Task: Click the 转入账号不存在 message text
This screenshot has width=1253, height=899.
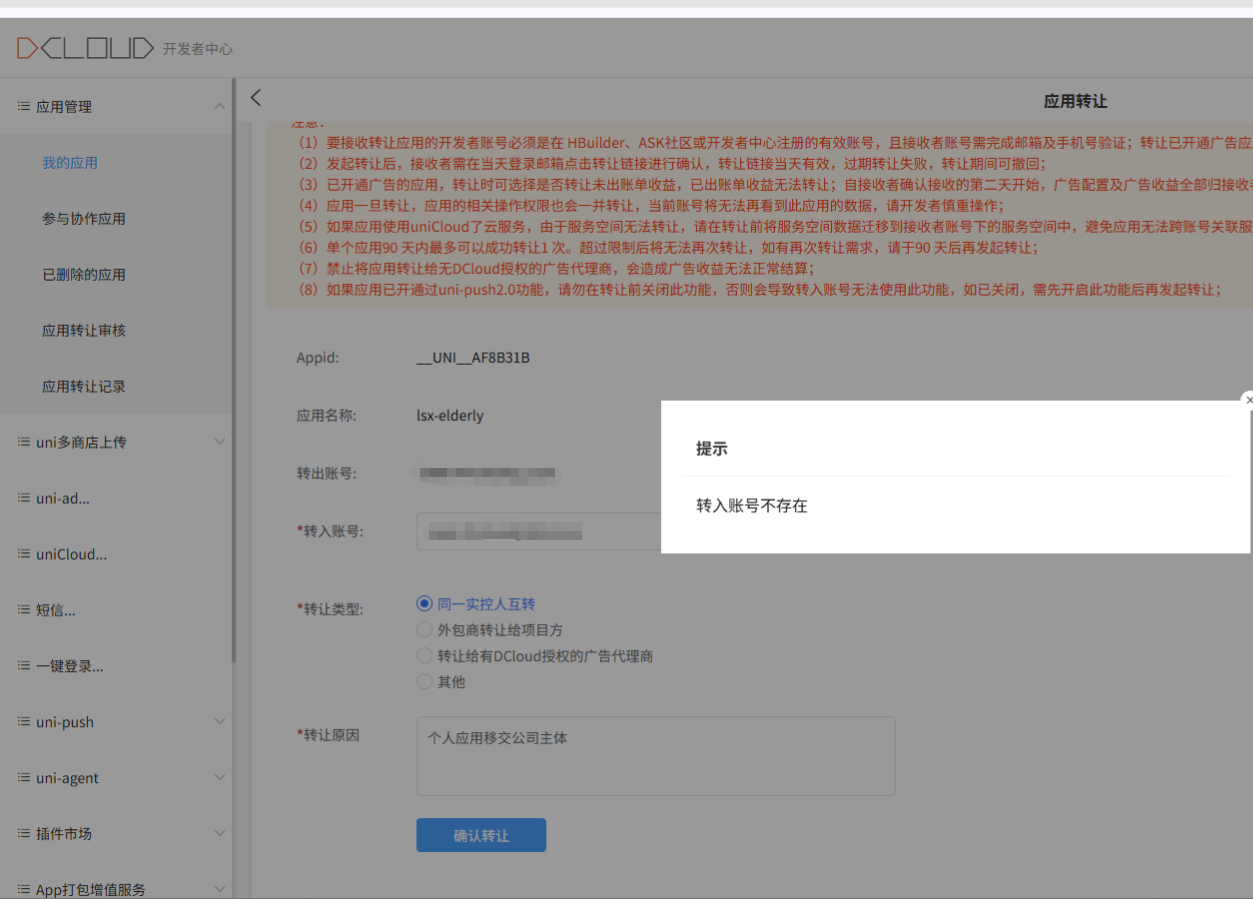Action: (752, 506)
